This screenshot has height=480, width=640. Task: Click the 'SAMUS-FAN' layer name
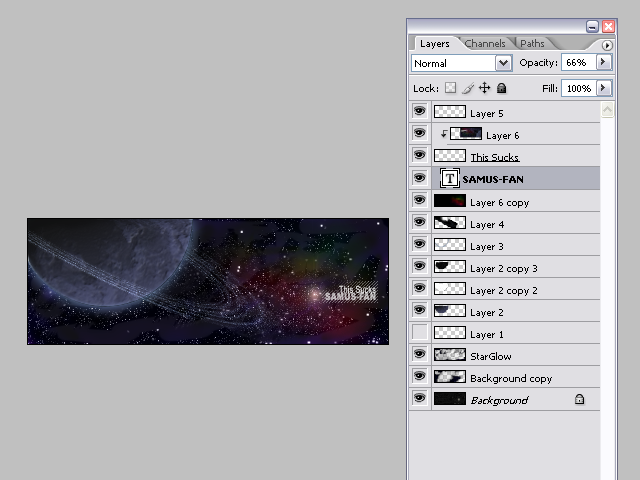click(493, 179)
